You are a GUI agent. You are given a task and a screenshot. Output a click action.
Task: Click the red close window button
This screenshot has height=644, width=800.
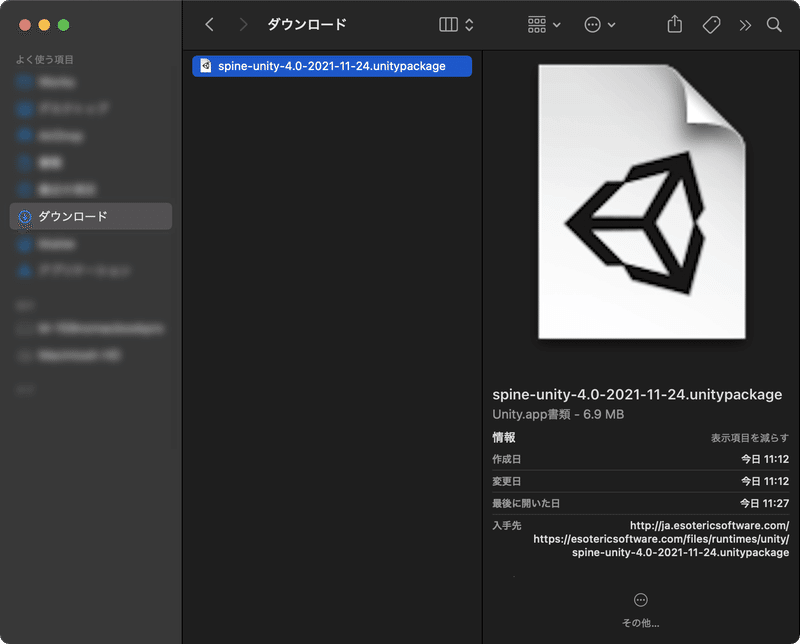[25, 25]
